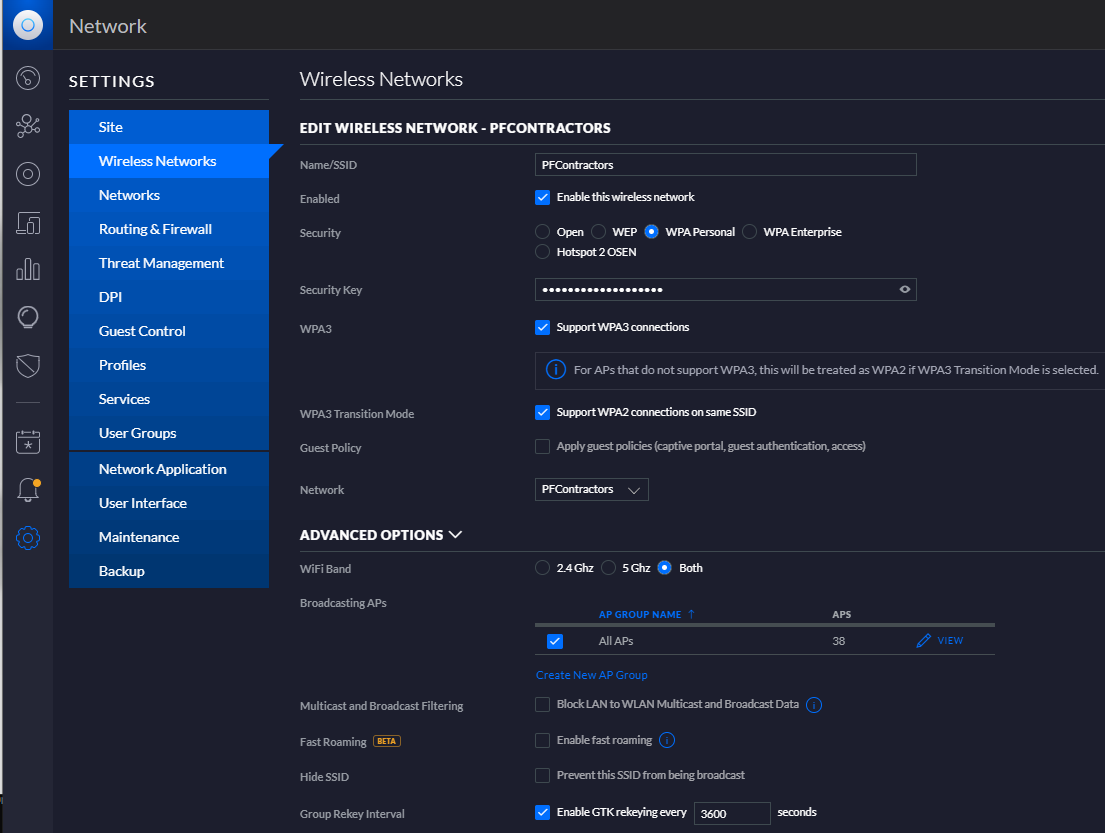Uncheck Support WPA3 connections
This screenshot has width=1105, height=833.
coord(543,327)
